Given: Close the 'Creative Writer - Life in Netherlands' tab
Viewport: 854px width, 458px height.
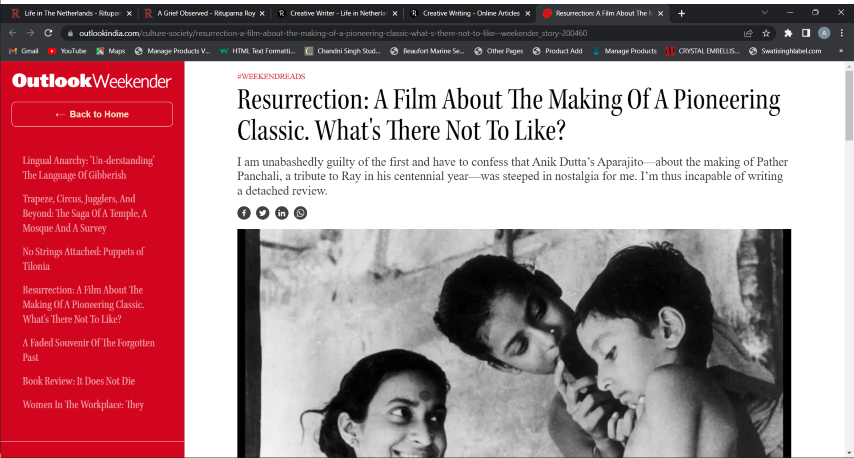Looking at the screenshot, I should coord(395,13).
